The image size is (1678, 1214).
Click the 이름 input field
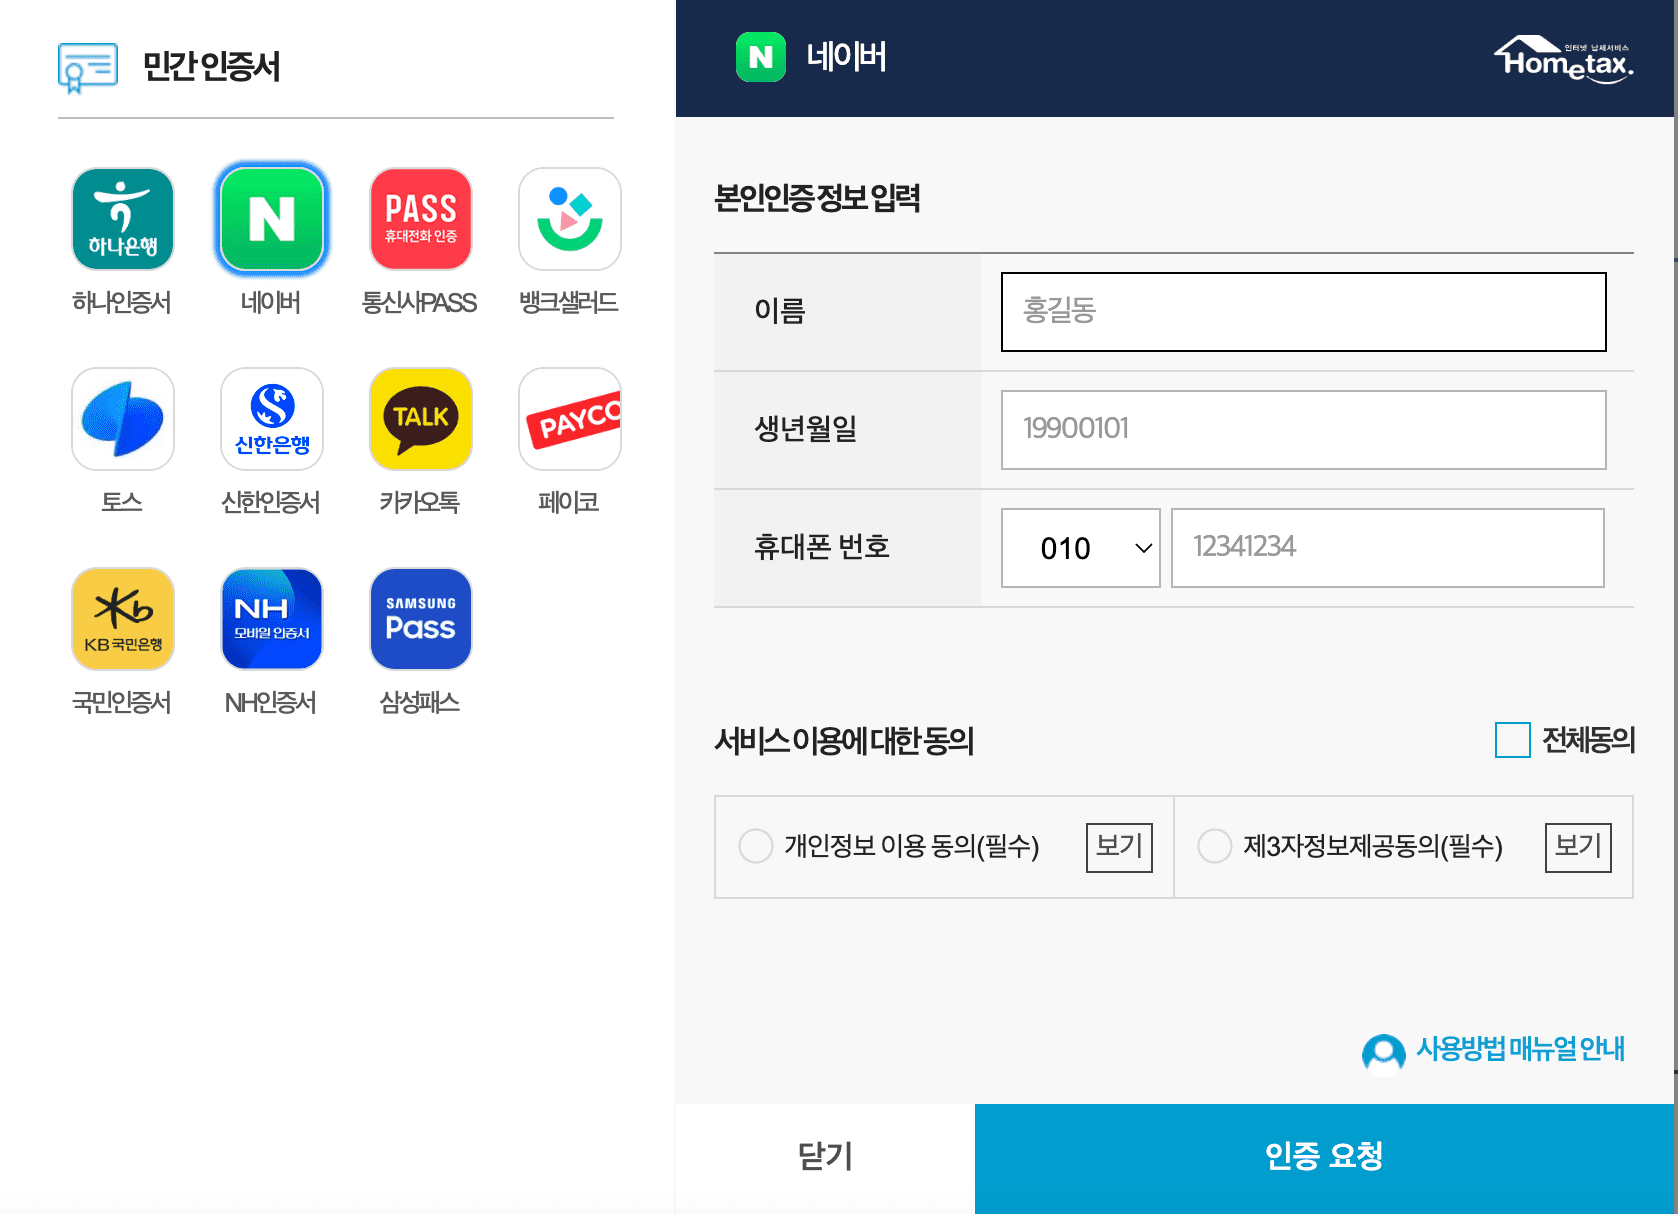1304,312
